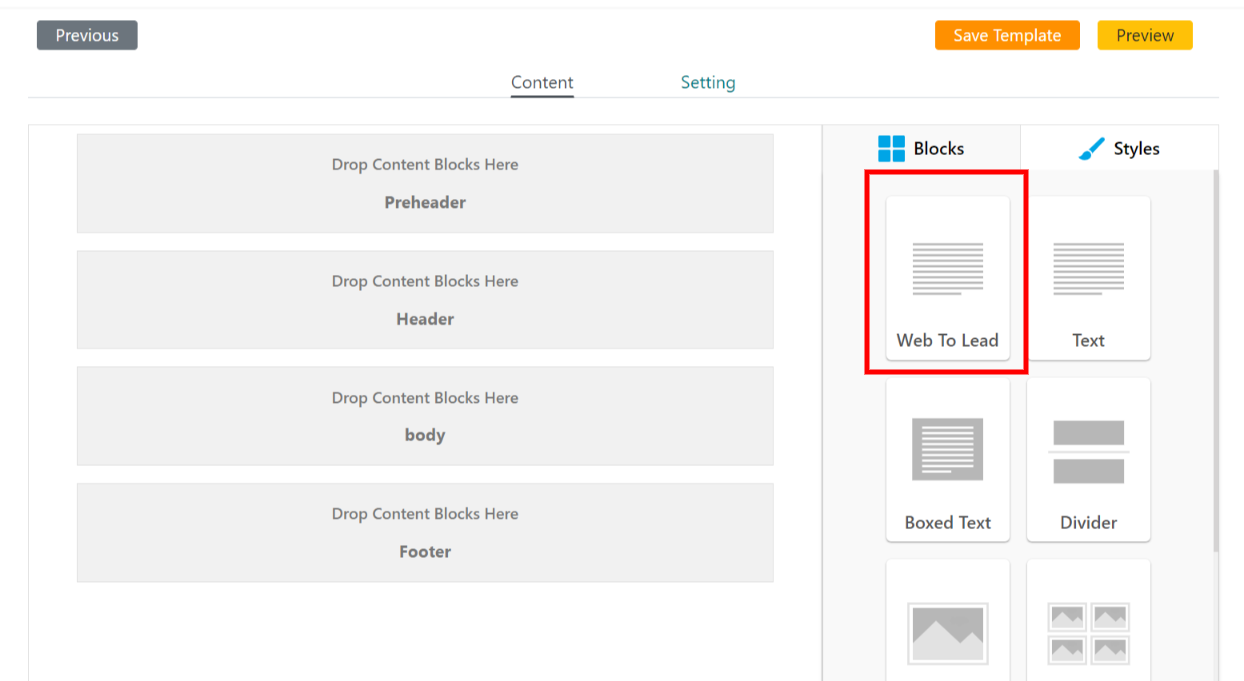Select the image group block icon
Viewport: 1244px width, 681px height.
pos(1089,632)
